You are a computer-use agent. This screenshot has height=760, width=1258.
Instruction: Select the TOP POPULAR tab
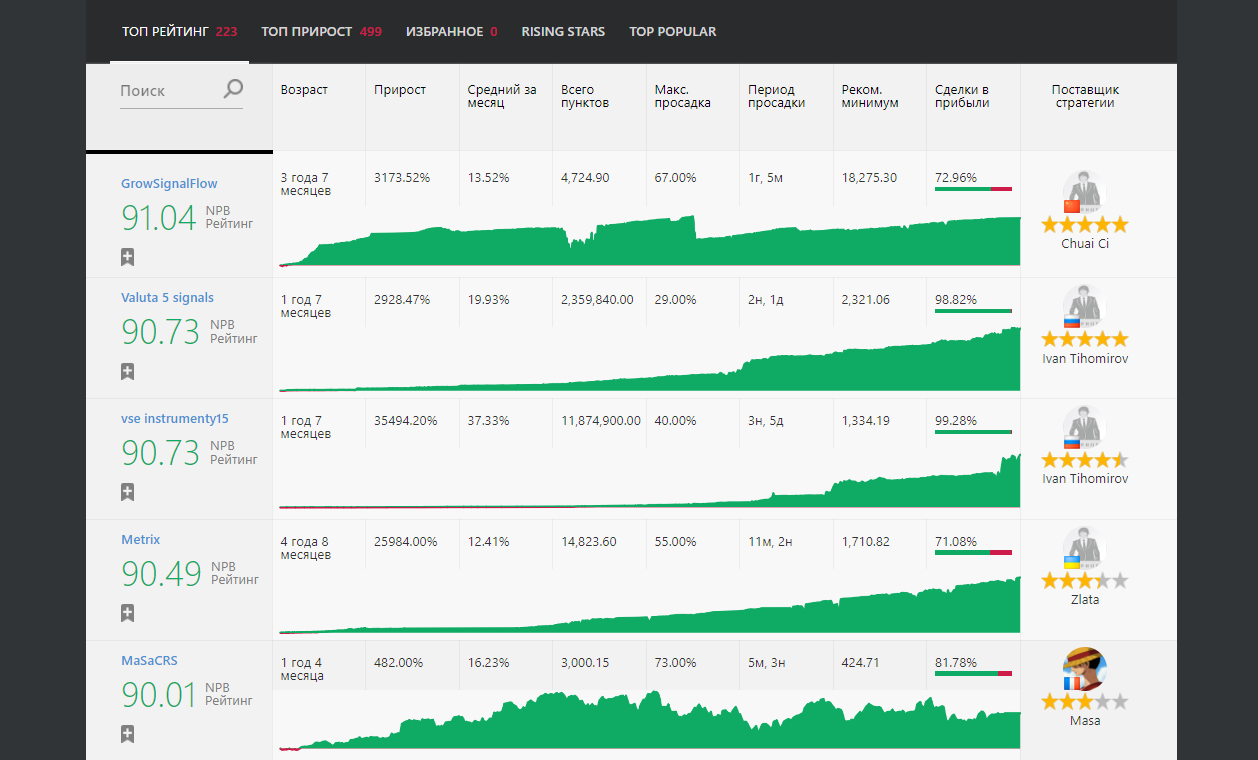click(x=672, y=32)
